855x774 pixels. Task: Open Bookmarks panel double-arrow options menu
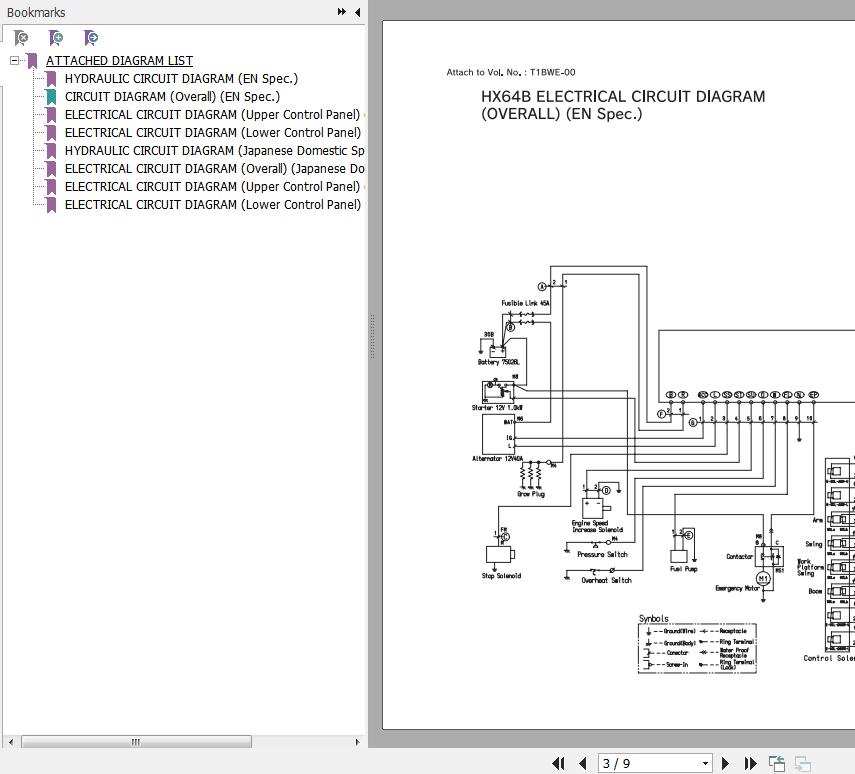(x=342, y=12)
